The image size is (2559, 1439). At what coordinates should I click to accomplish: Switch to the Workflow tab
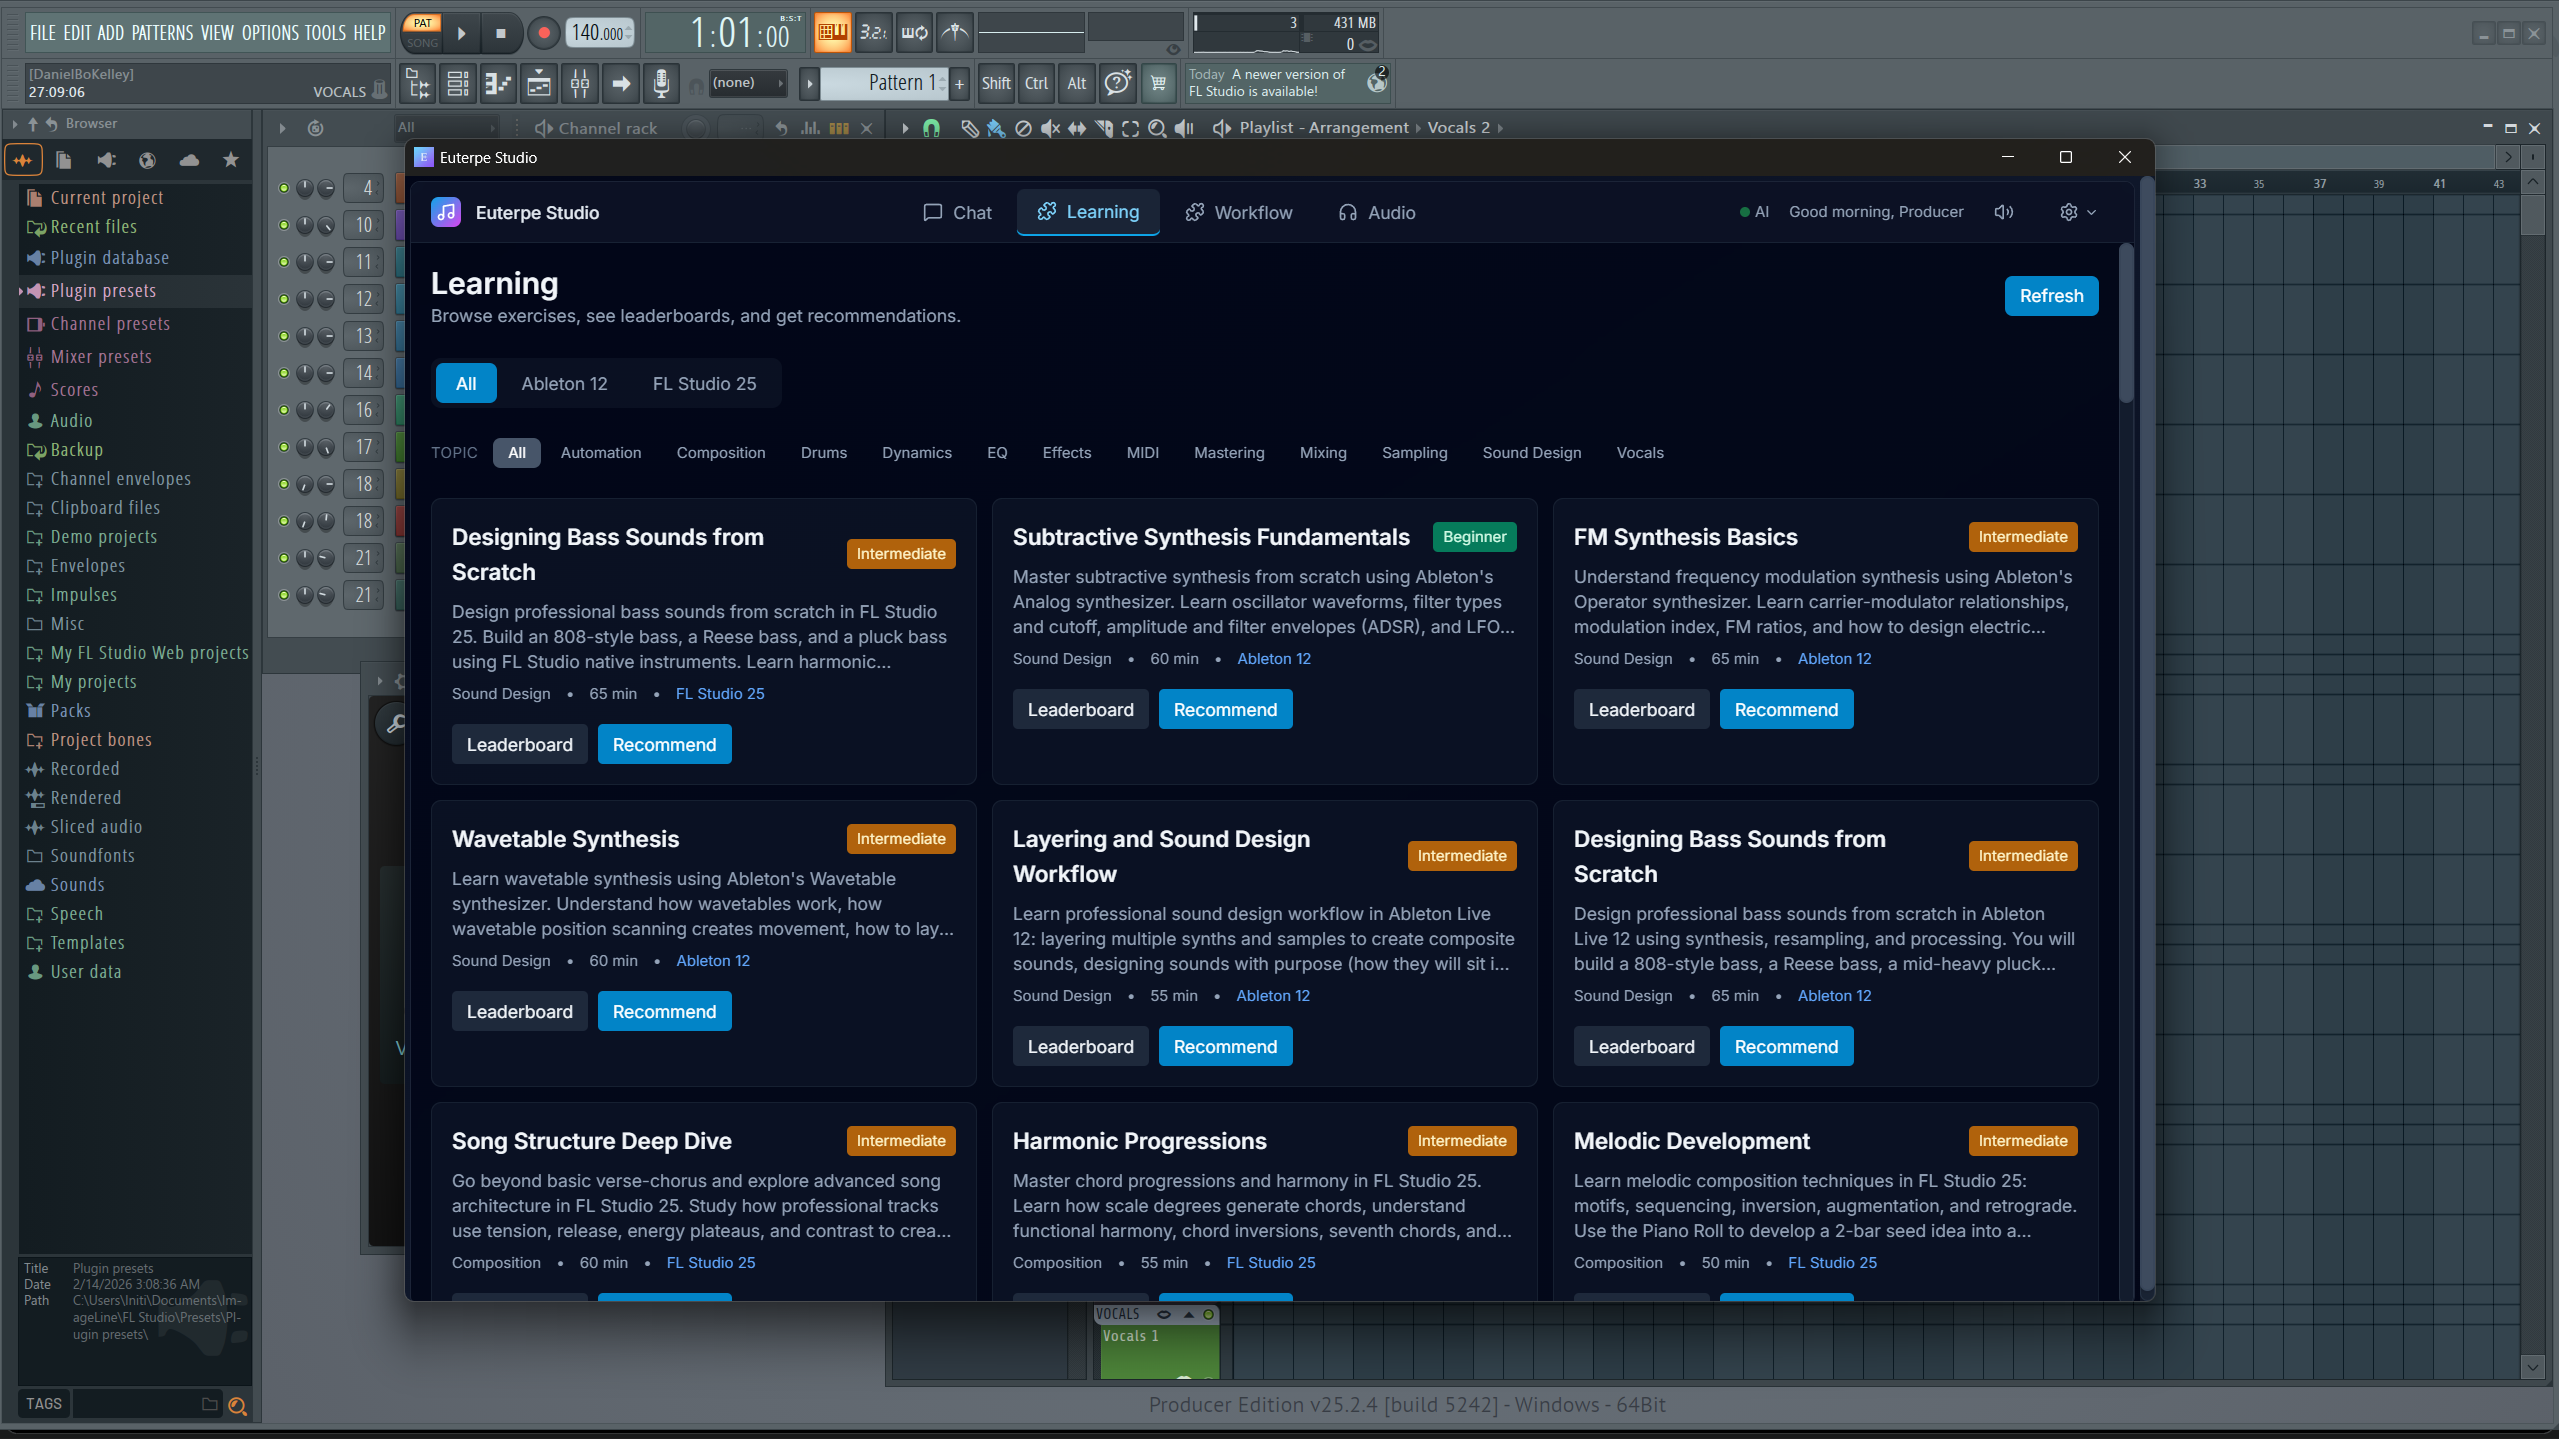1238,213
